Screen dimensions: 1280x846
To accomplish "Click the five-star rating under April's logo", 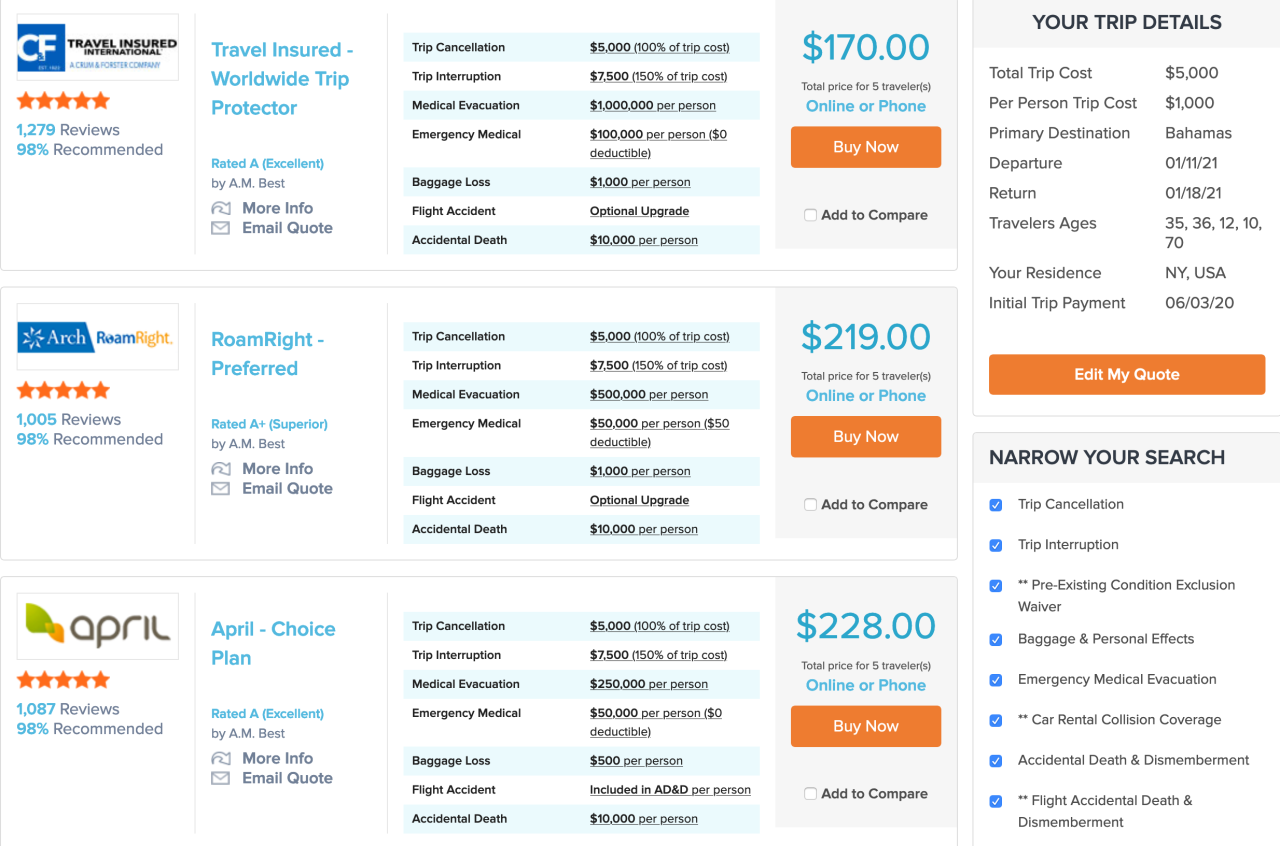I will click(62, 679).
